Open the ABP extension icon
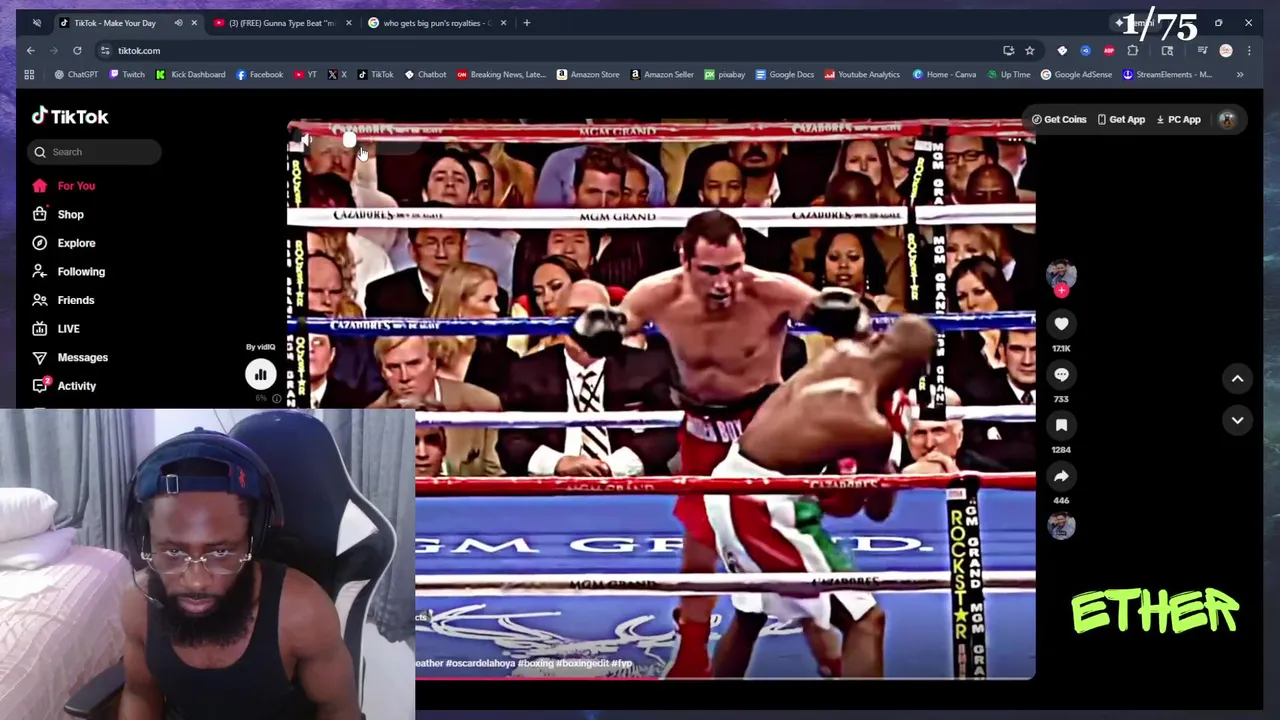Viewport: 1280px width, 720px height. (x=1109, y=50)
